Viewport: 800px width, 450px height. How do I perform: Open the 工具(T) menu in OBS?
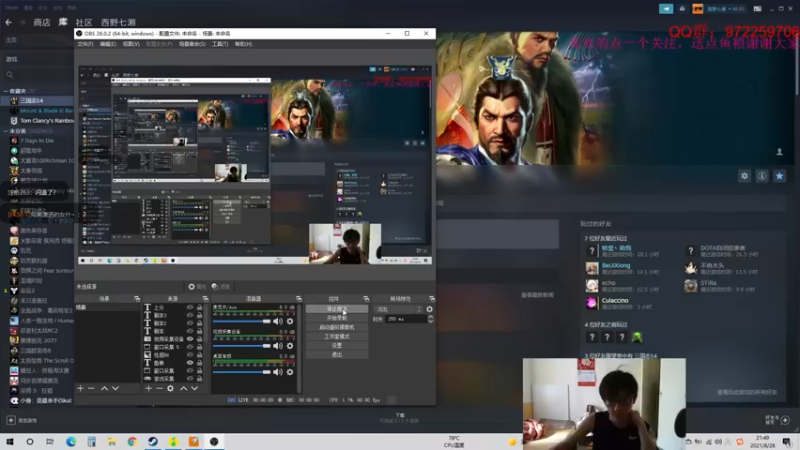point(219,44)
